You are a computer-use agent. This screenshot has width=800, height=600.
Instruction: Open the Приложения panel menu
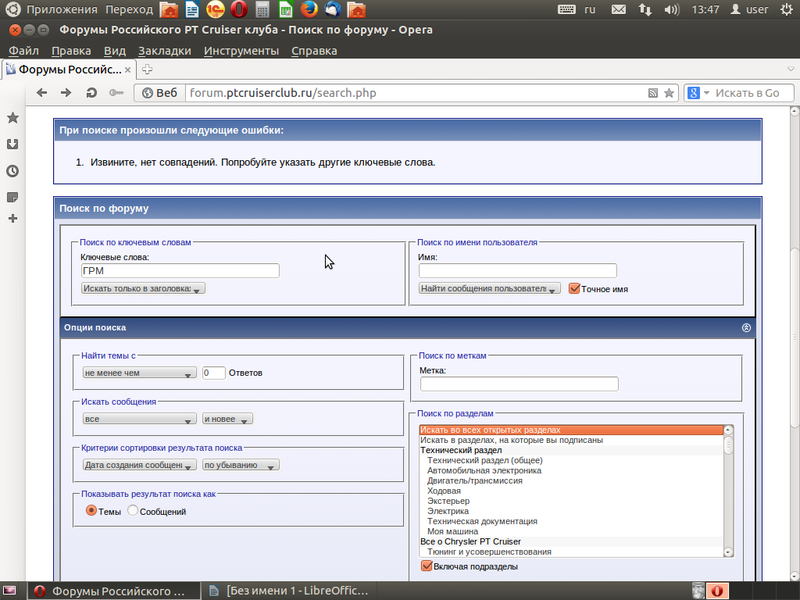pyautogui.click(x=62, y=9)
